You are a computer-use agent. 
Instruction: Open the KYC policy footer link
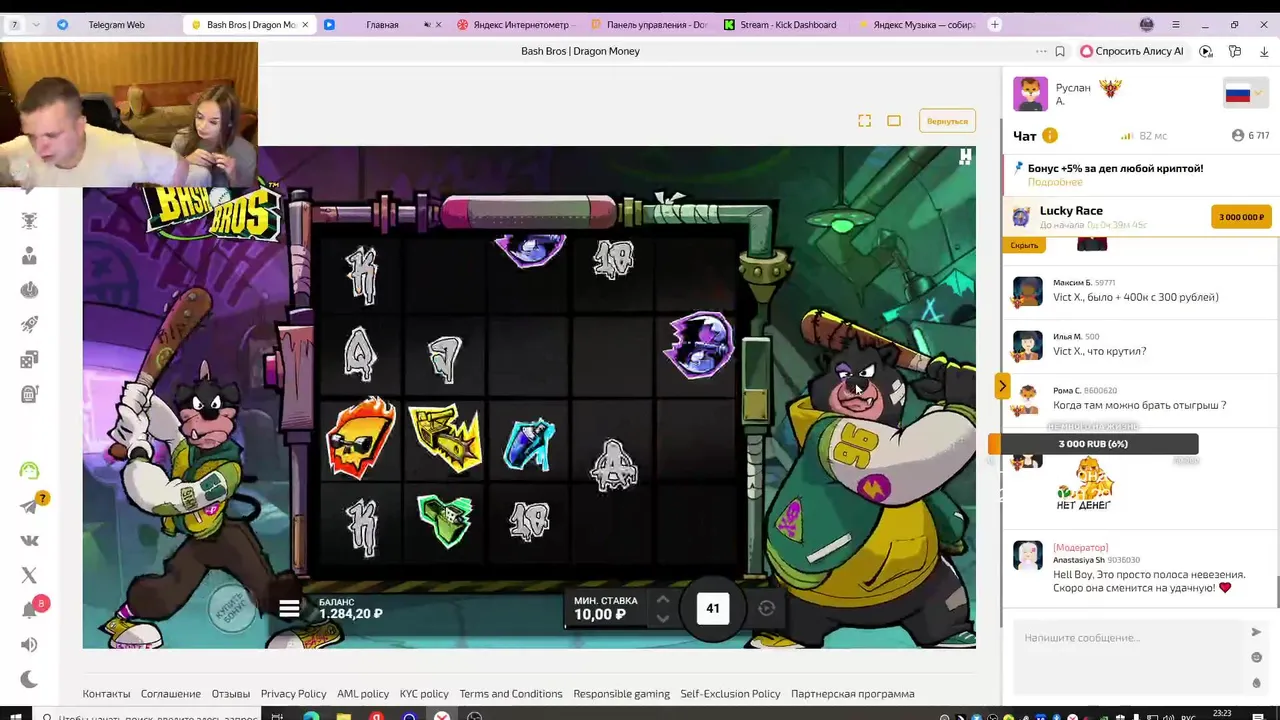point(424,694)
